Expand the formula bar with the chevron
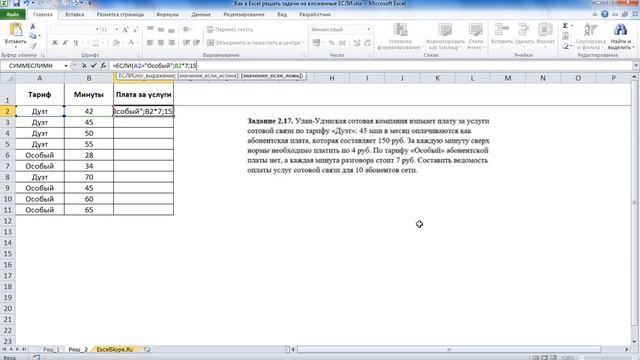The image size is (640, 360). pos(636,66)
